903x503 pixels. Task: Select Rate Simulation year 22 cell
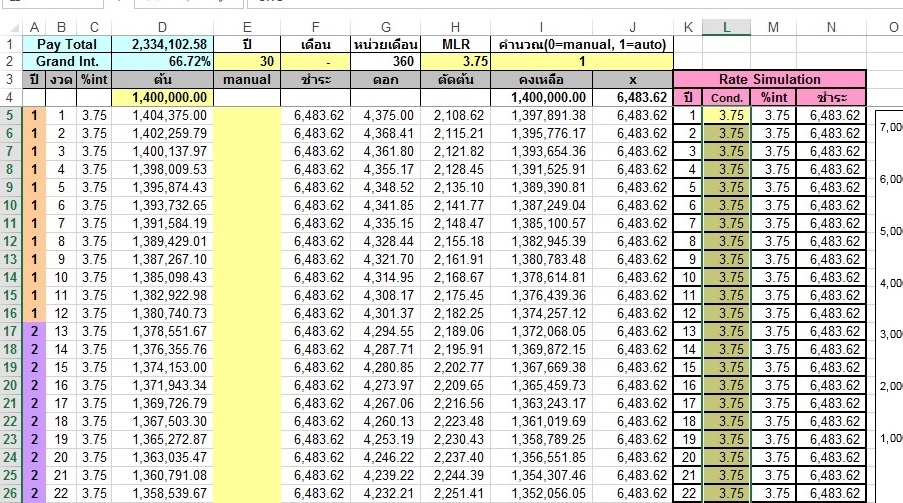click(688, 493)
